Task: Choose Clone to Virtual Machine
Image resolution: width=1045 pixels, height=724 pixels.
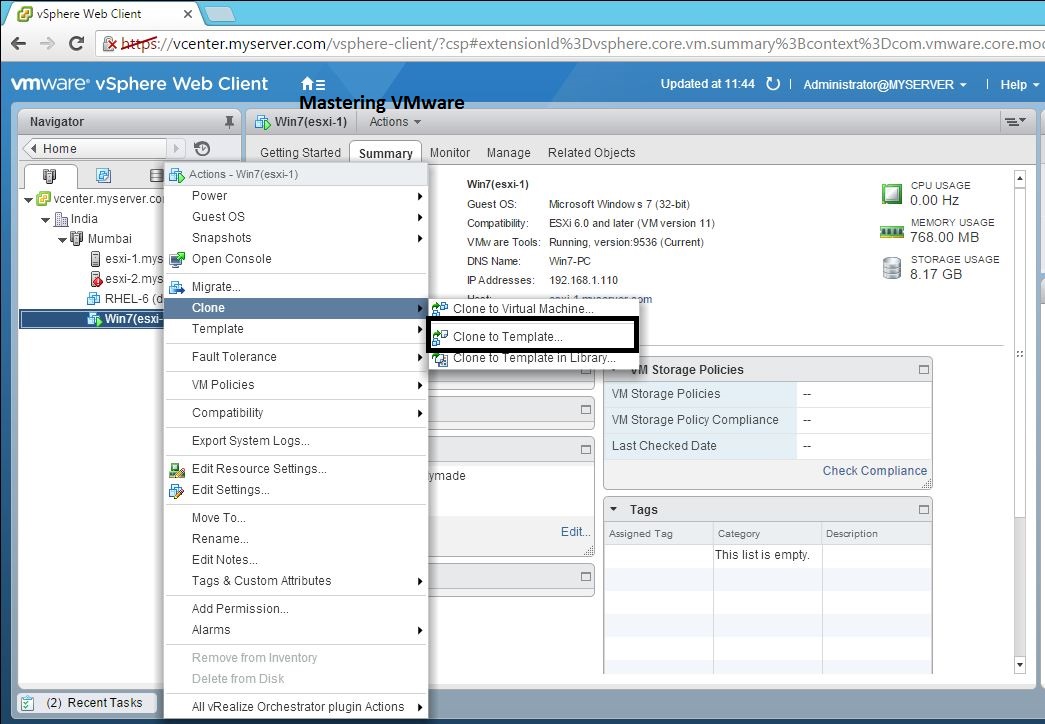Action: pos(534,309)
